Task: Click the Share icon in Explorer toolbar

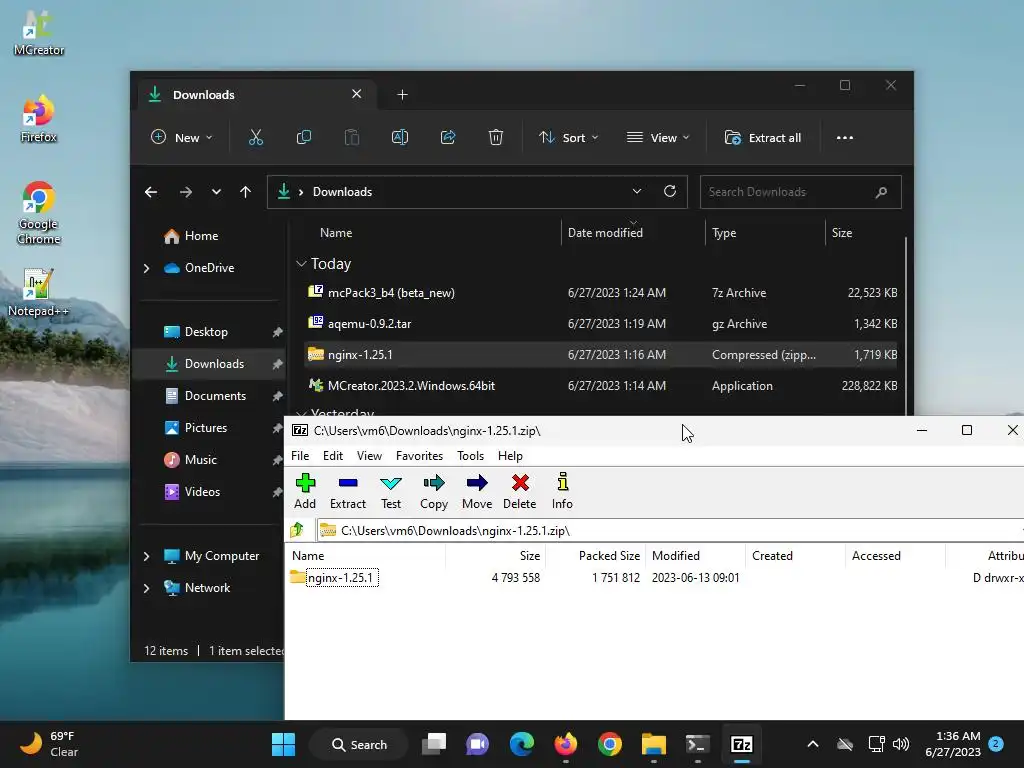Action: pos(448,138)
